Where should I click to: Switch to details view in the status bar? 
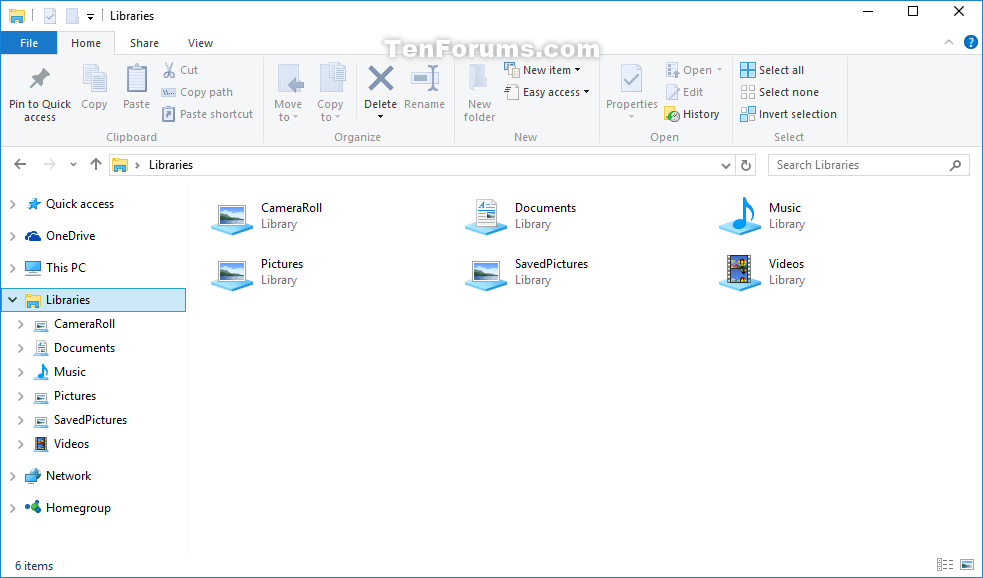tap(946, 565)
